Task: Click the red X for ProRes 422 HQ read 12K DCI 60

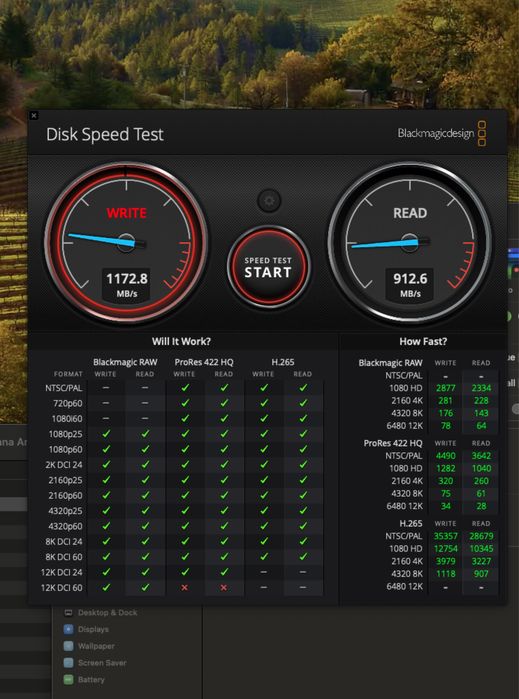Action: [224, 588]
